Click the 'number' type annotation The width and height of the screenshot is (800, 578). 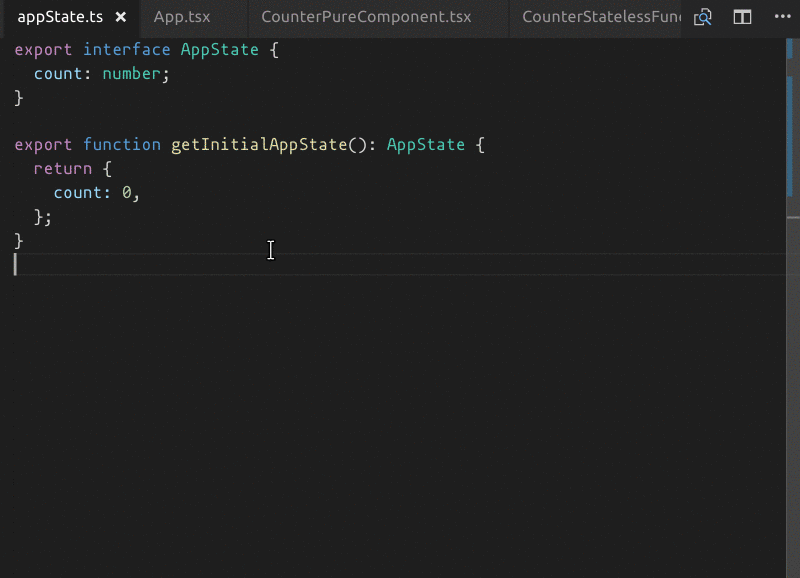[132, 74]
